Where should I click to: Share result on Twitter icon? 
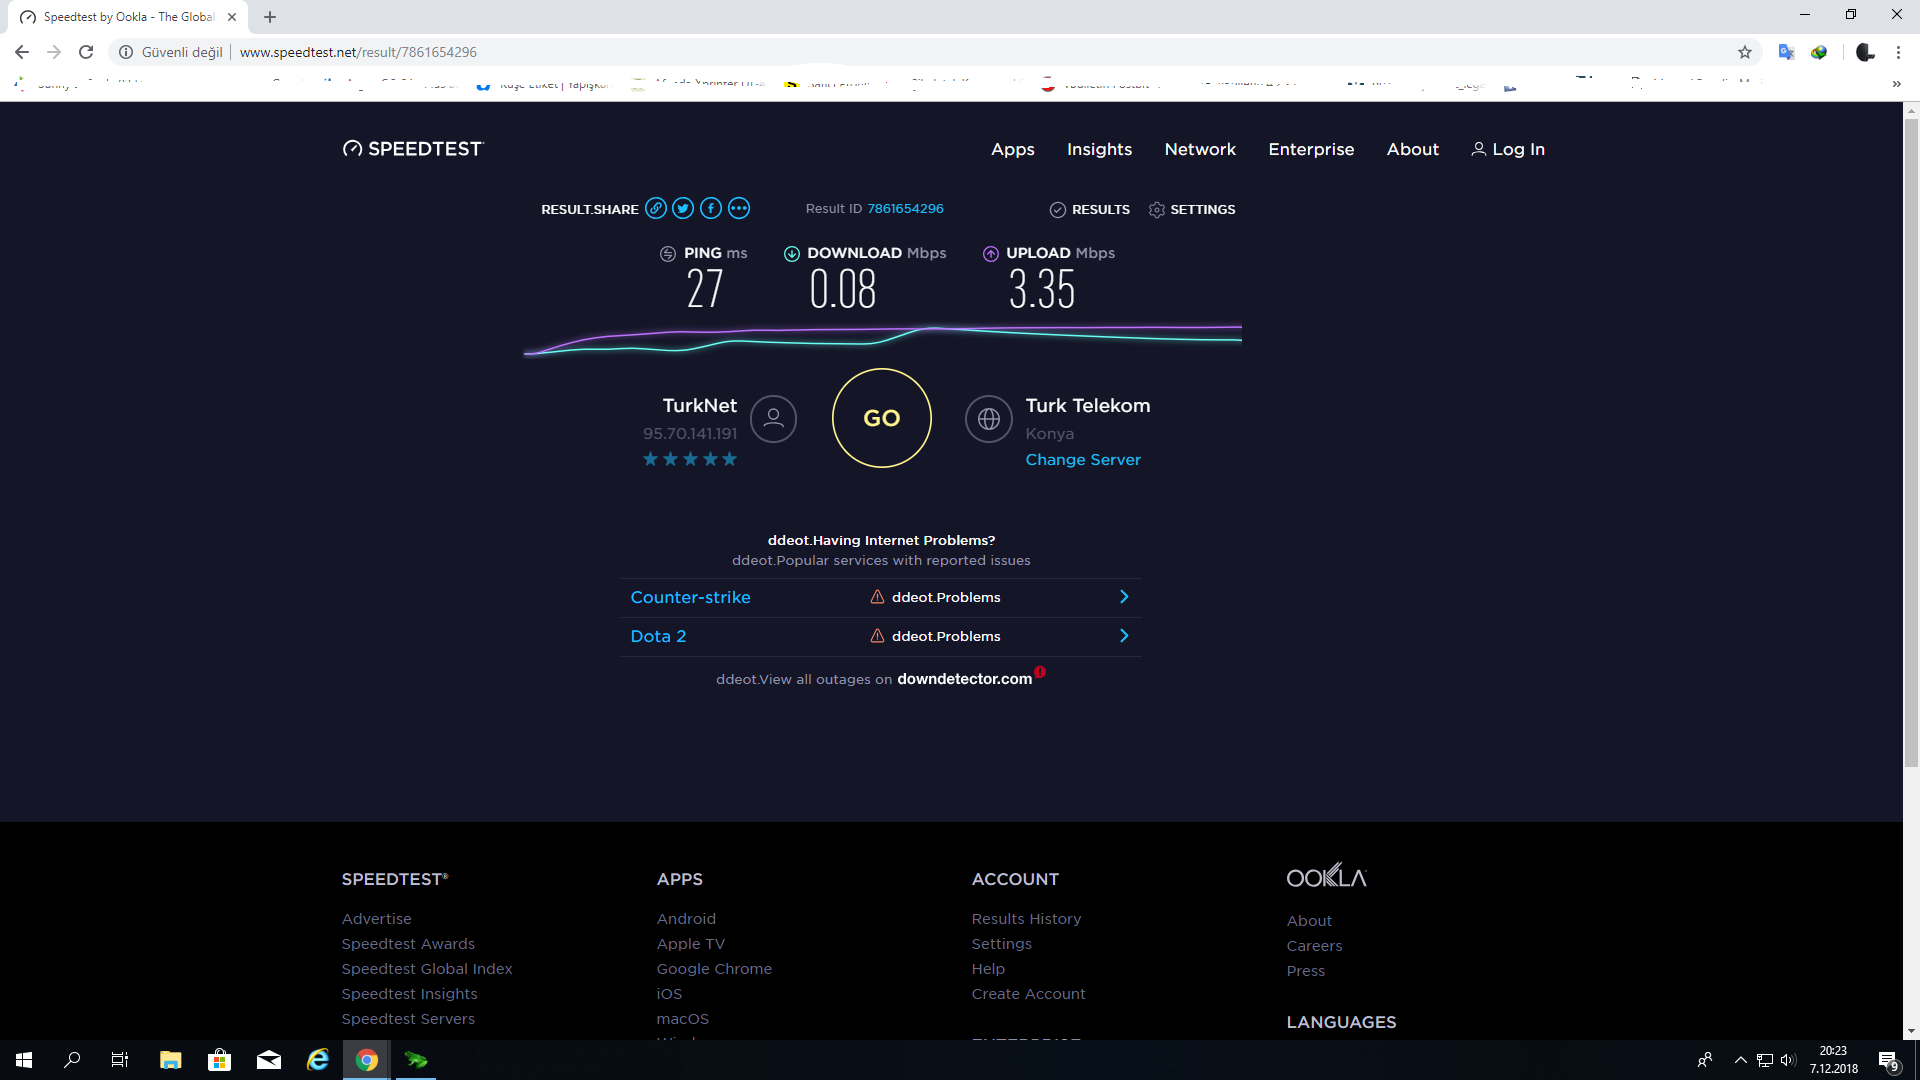[683, 208]
